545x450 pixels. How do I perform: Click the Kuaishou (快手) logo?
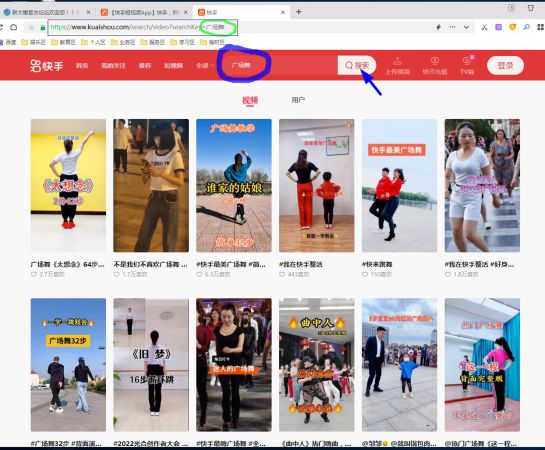coord(47,65)
